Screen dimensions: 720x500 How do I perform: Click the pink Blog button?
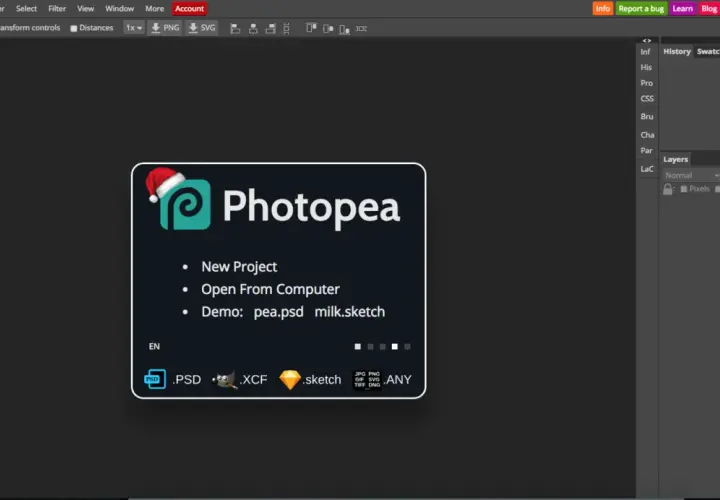709,9
